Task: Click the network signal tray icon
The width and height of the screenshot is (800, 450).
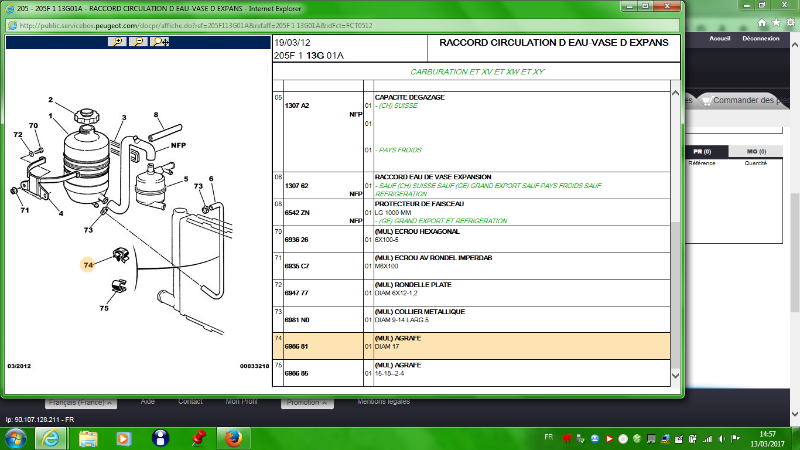Action: 707,439
